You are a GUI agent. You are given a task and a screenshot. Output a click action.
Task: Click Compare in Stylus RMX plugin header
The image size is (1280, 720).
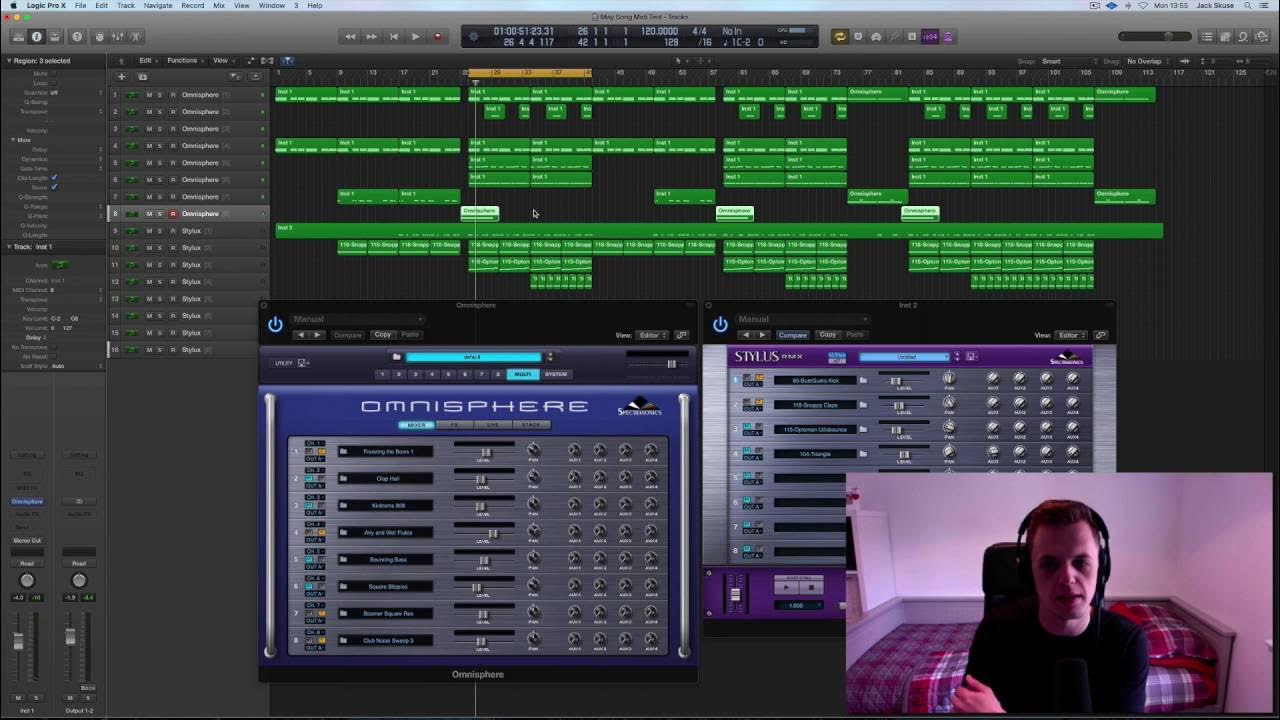[792, 335]
